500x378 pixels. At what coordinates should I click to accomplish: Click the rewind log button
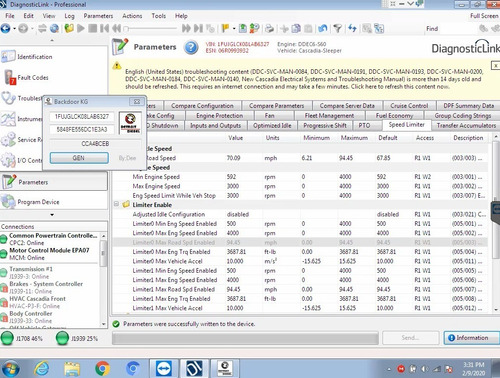pyautogui.click(x=116, y=29)
